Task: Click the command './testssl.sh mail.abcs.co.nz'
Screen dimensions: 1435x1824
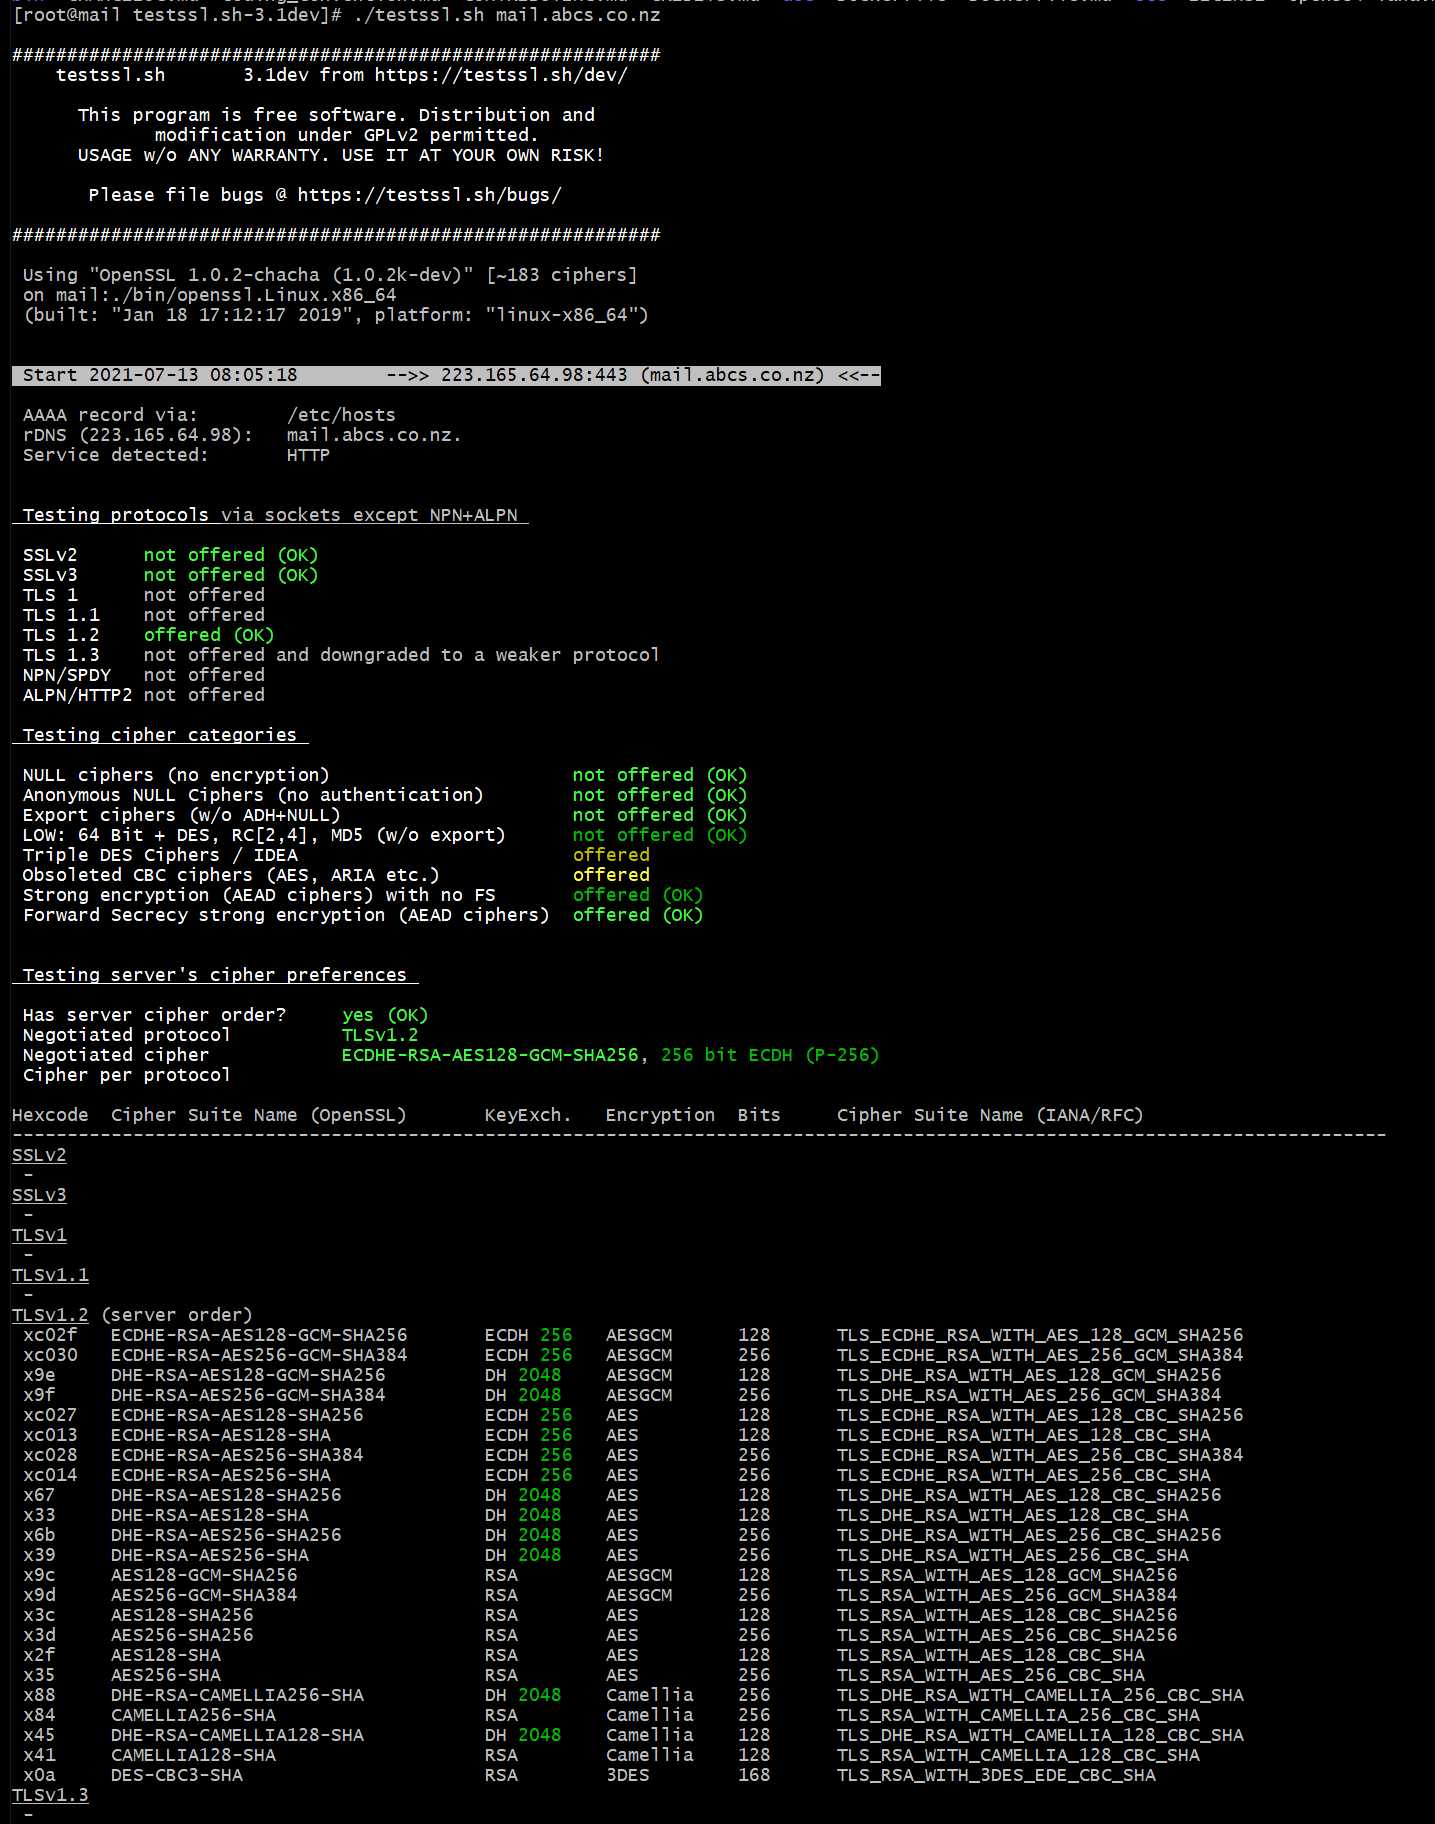Action: (x=507, y=15)
